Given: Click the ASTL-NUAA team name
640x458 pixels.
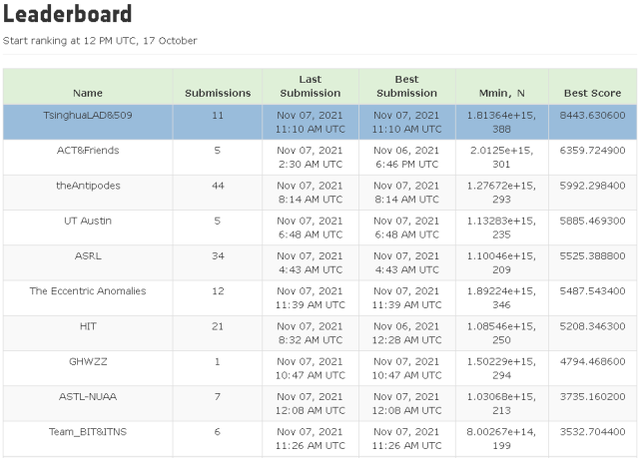Looking at the screenshot, I should tap(88, 396).
